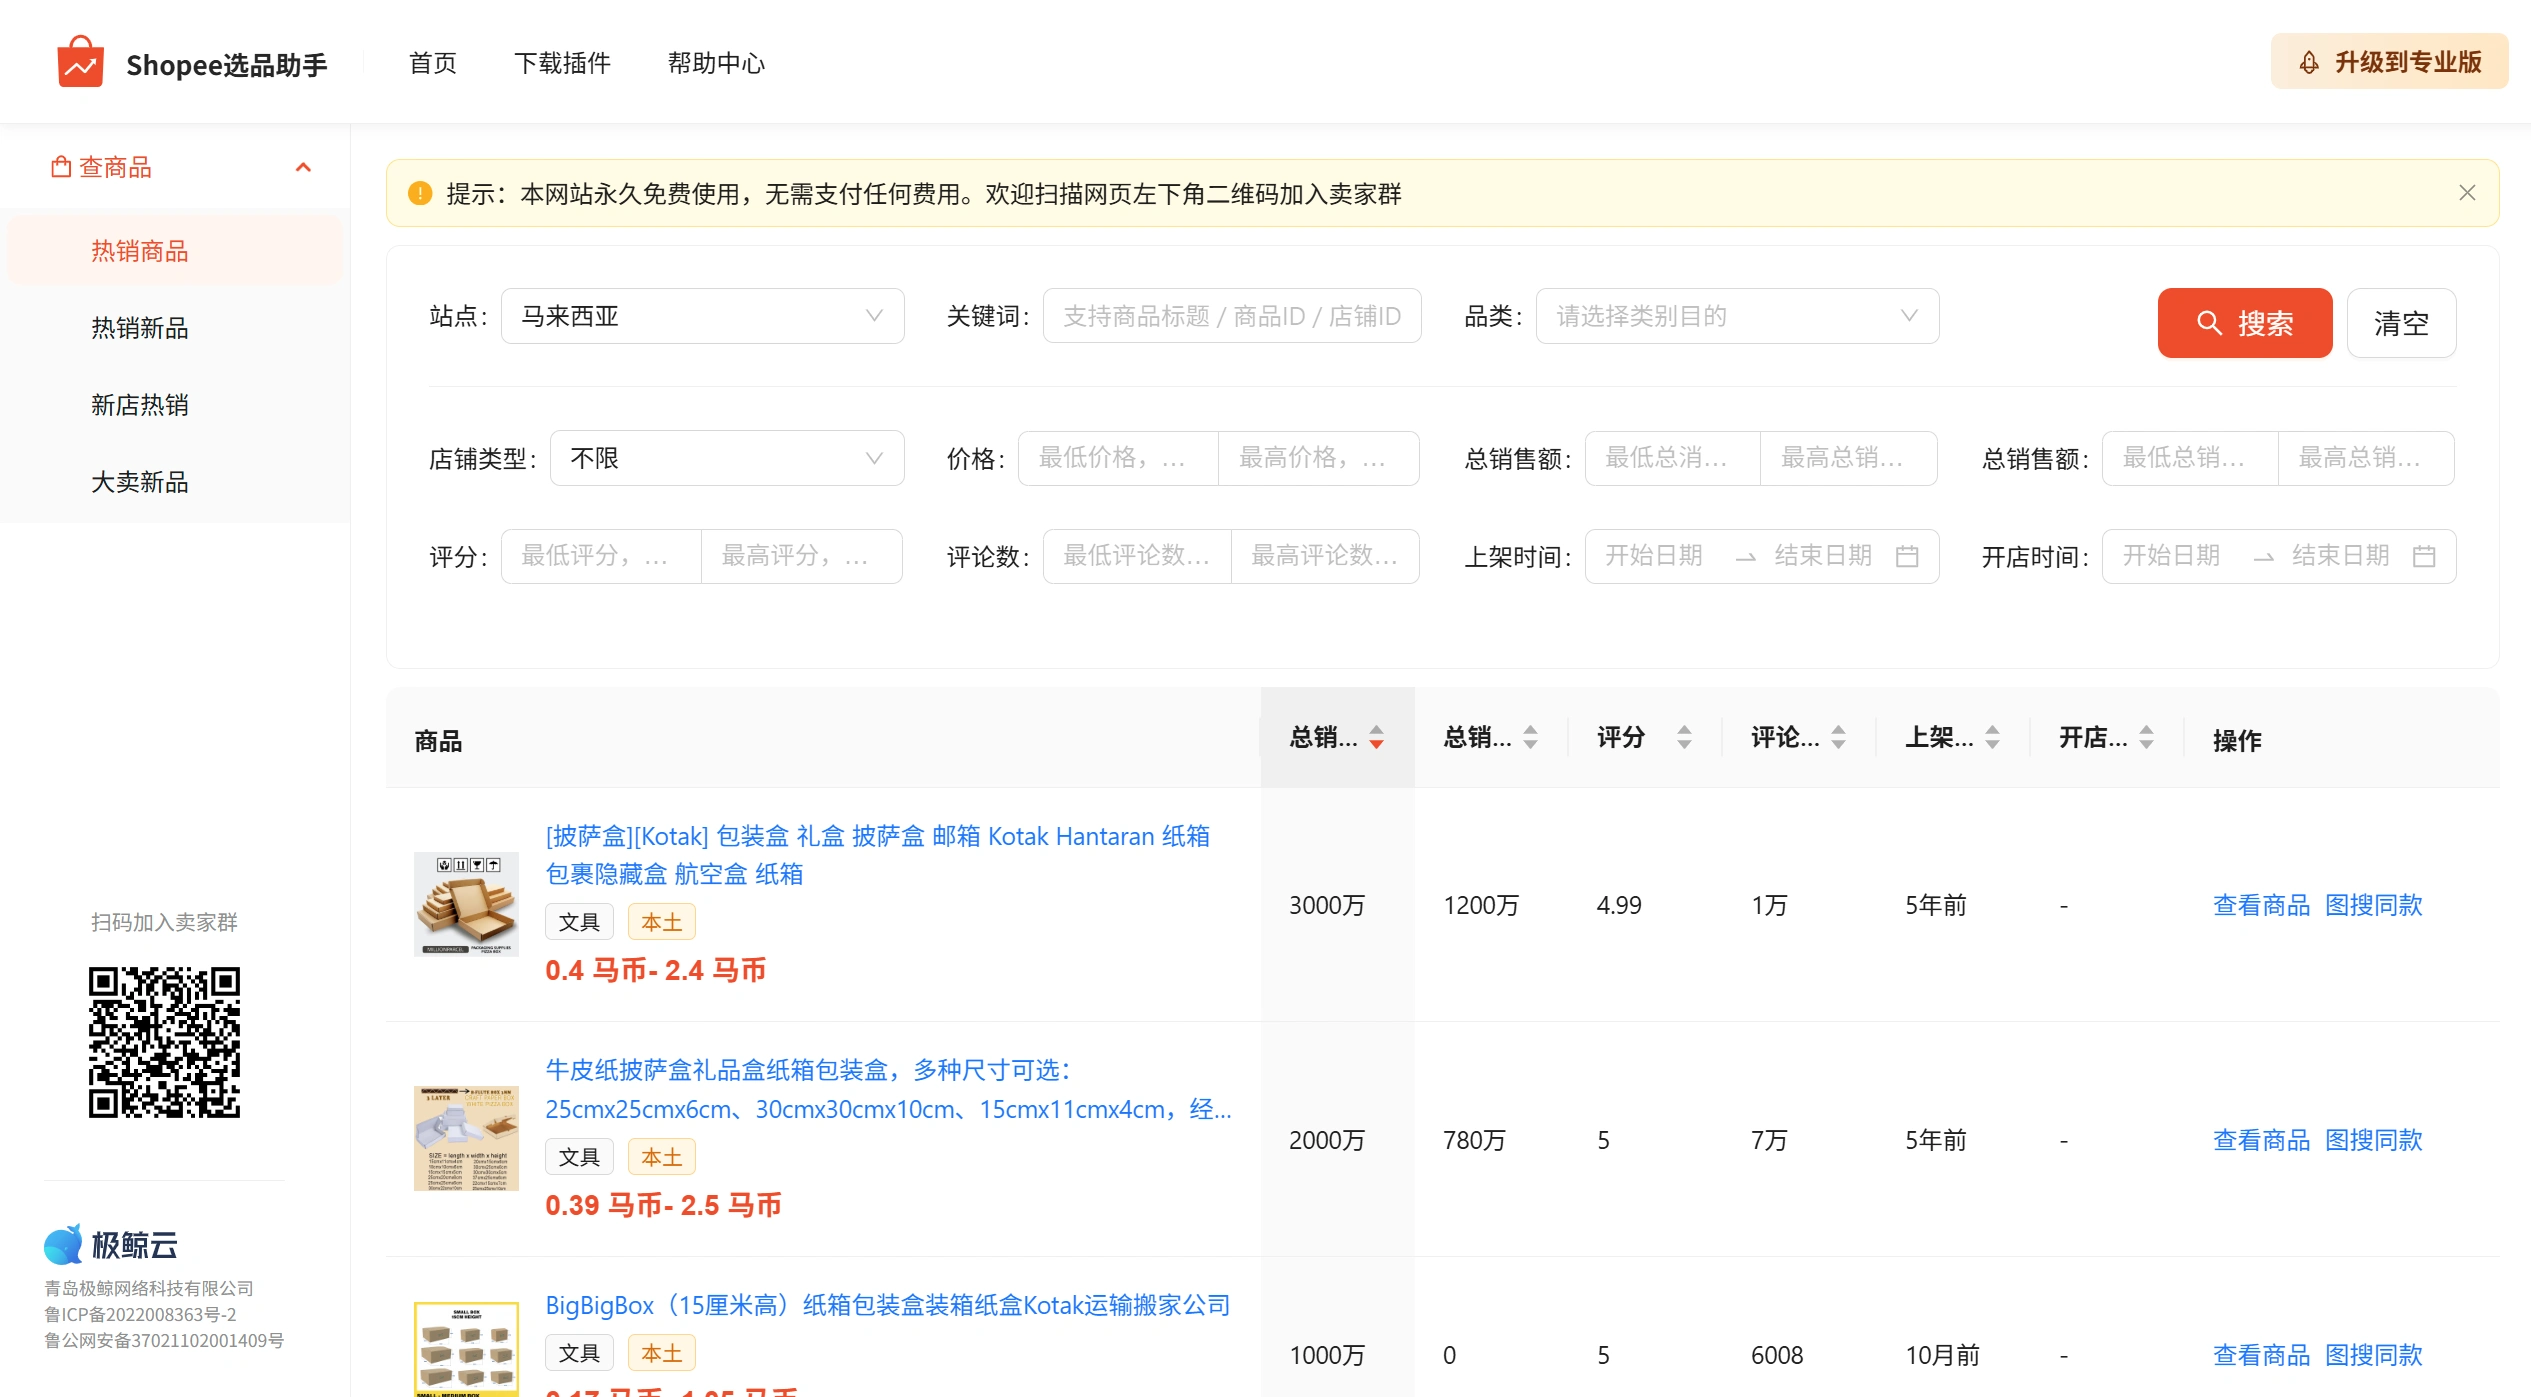Click the calendar icon in 上架时间
Image resolution: width=2531 pixels, height=1397 pixels.
[1907, 556]
